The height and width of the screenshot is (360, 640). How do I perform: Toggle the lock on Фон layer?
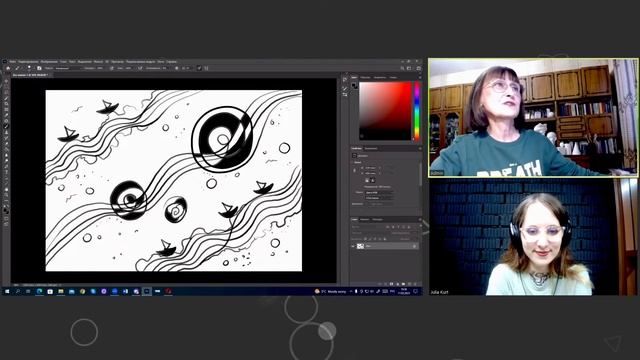[414, 246]
